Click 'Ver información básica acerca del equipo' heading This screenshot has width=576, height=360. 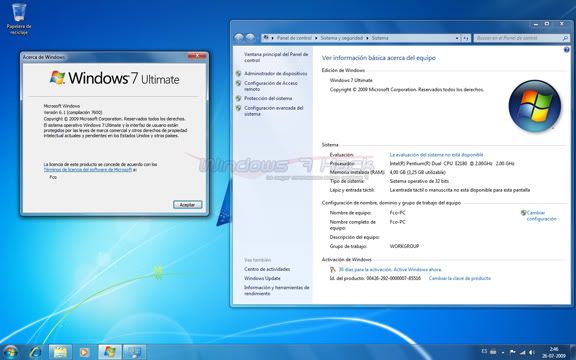click(x=379, y=58)
